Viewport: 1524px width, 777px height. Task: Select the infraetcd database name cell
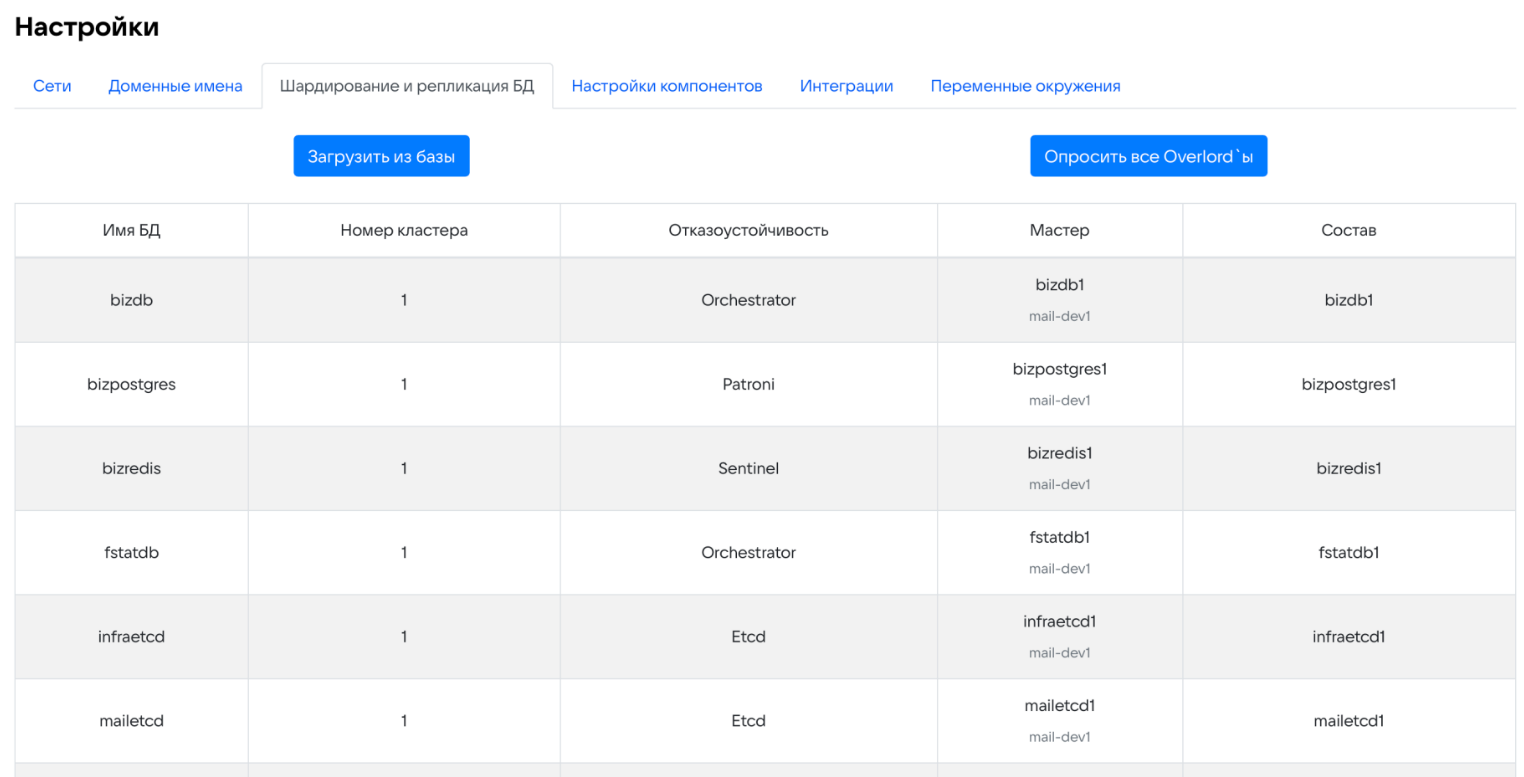[x=131, y=636]
